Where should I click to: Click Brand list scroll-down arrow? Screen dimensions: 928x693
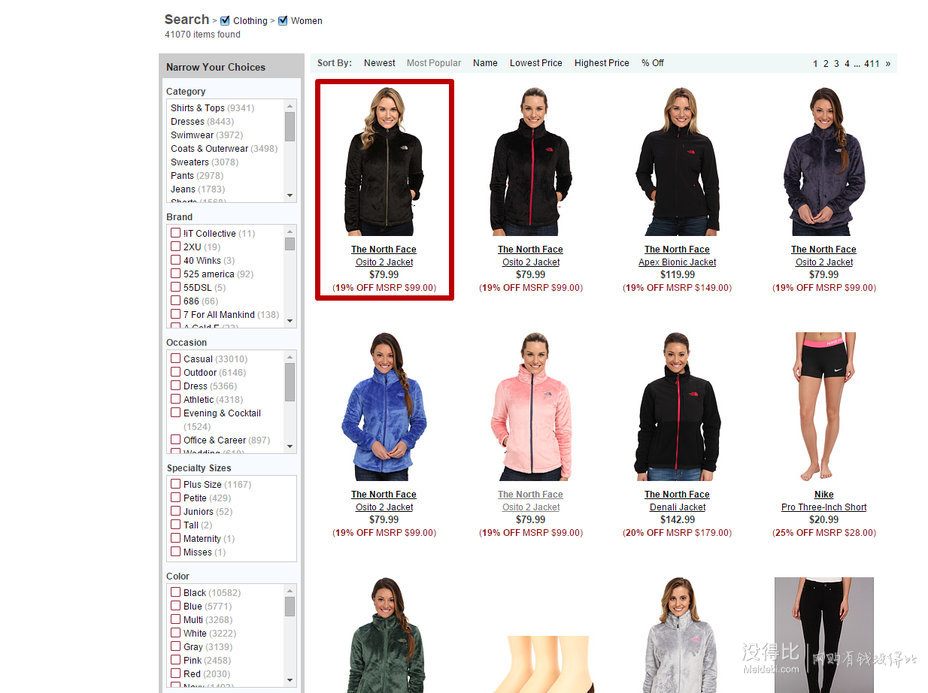coord(290,321)
